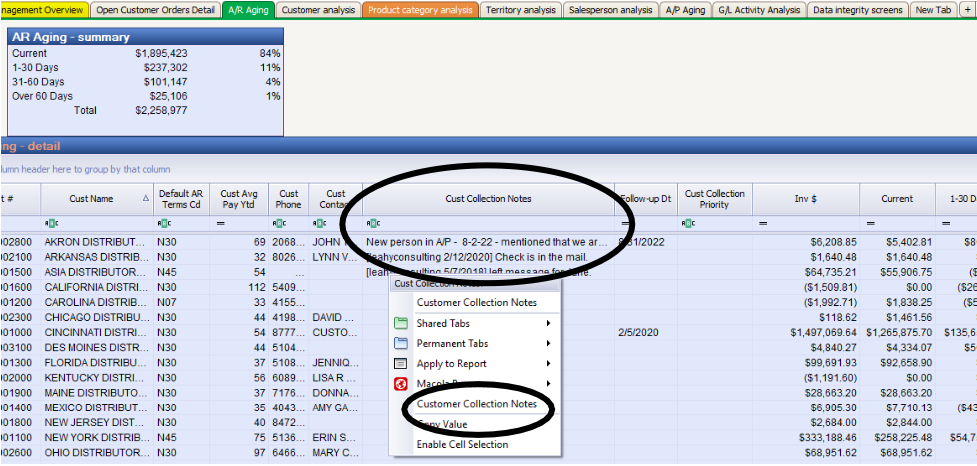This screenshot has width=977, height=466.
Task: Click the text filter icon under Default AR Terms Cd
Action: pos(163,223)
